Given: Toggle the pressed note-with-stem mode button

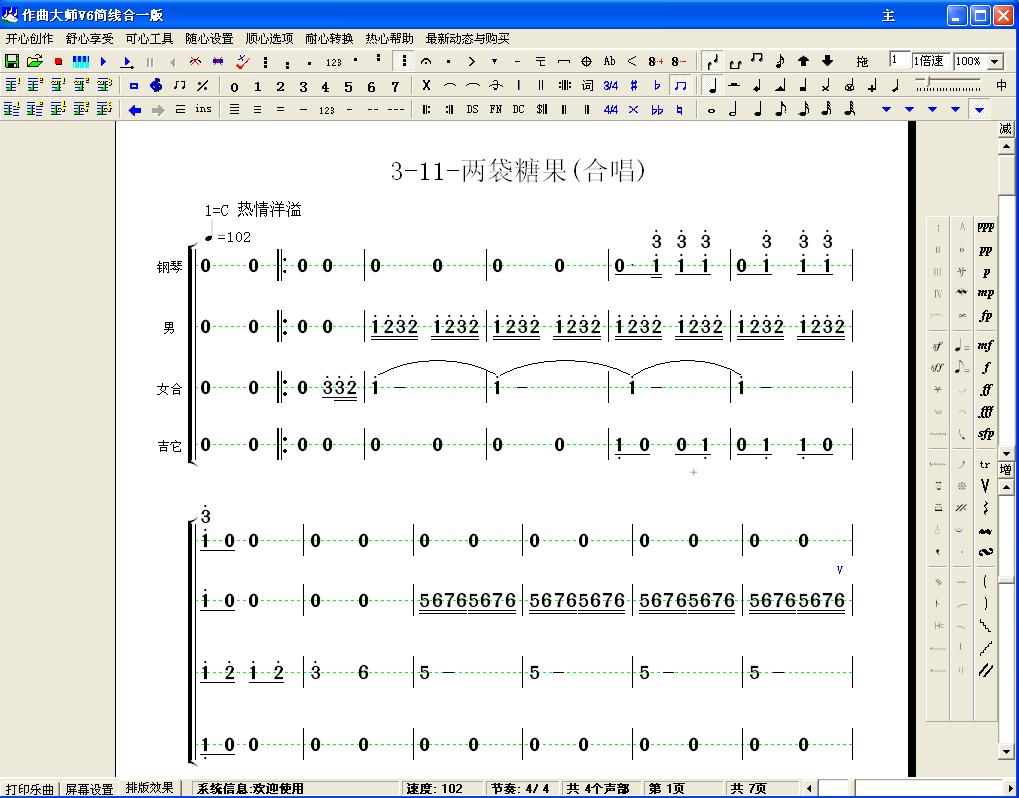Looking at the screenshot, I should point(713,61).
